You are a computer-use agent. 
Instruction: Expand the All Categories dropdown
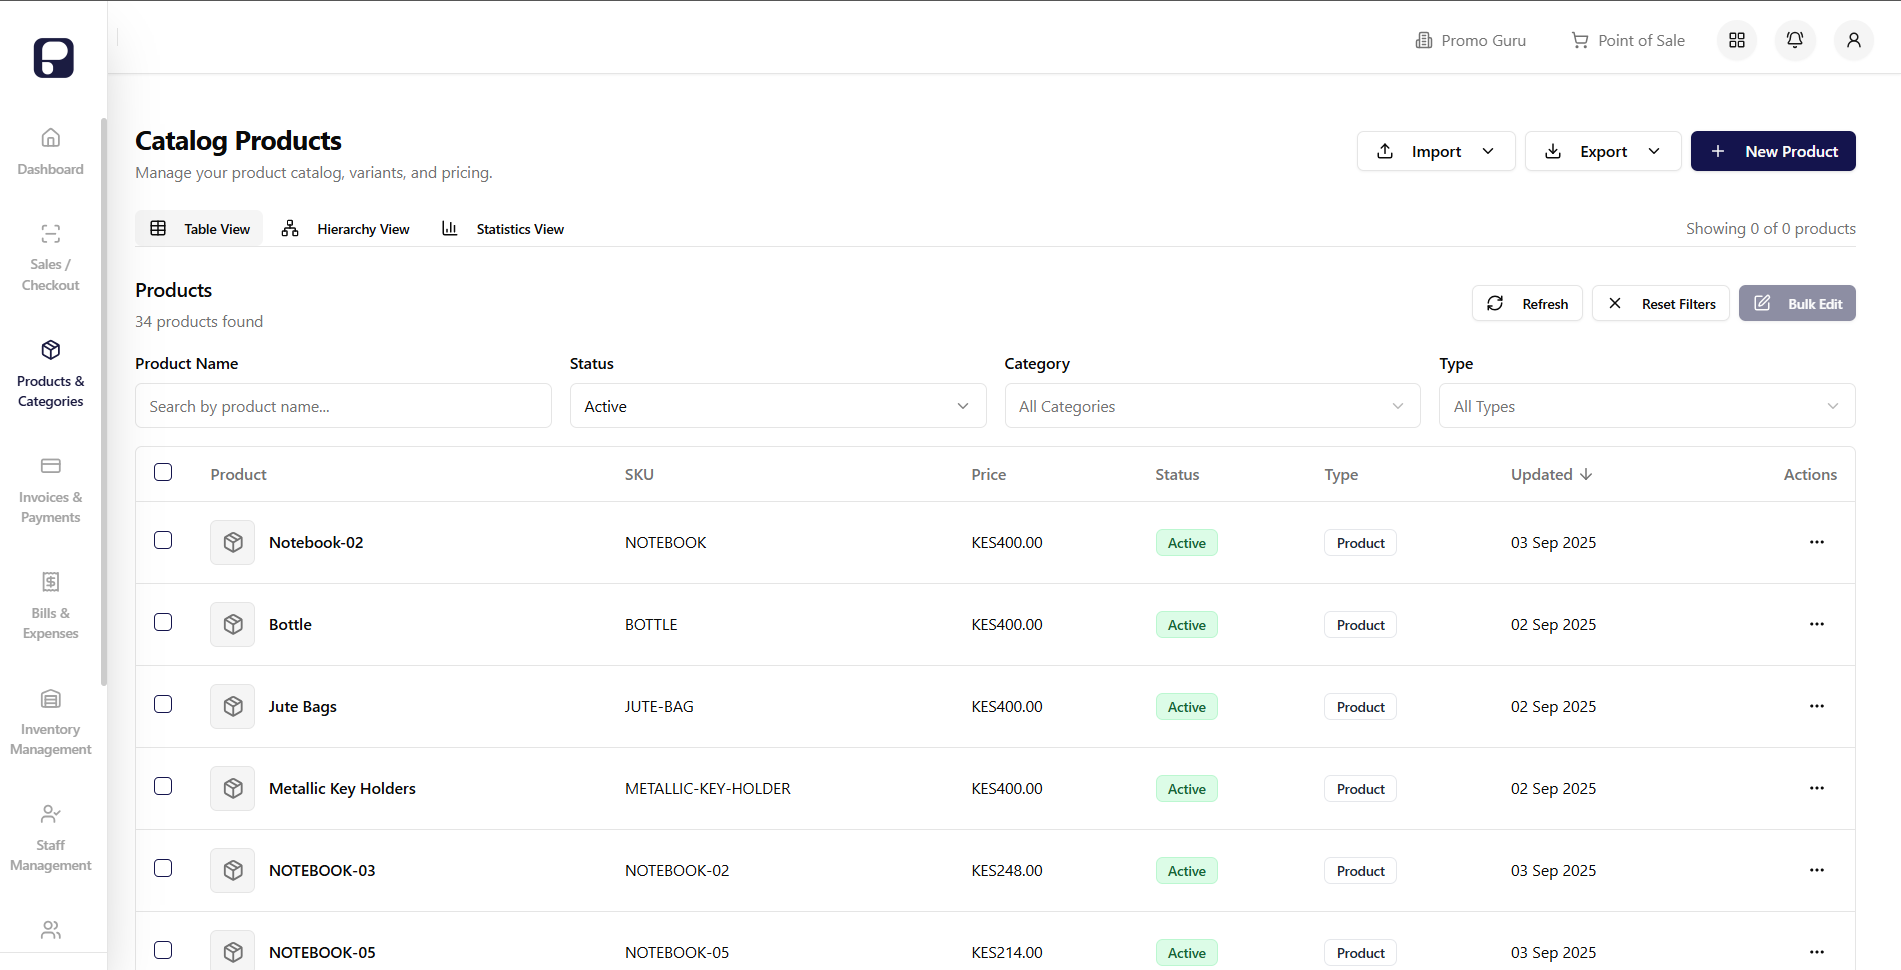(x=1211, y=405)
